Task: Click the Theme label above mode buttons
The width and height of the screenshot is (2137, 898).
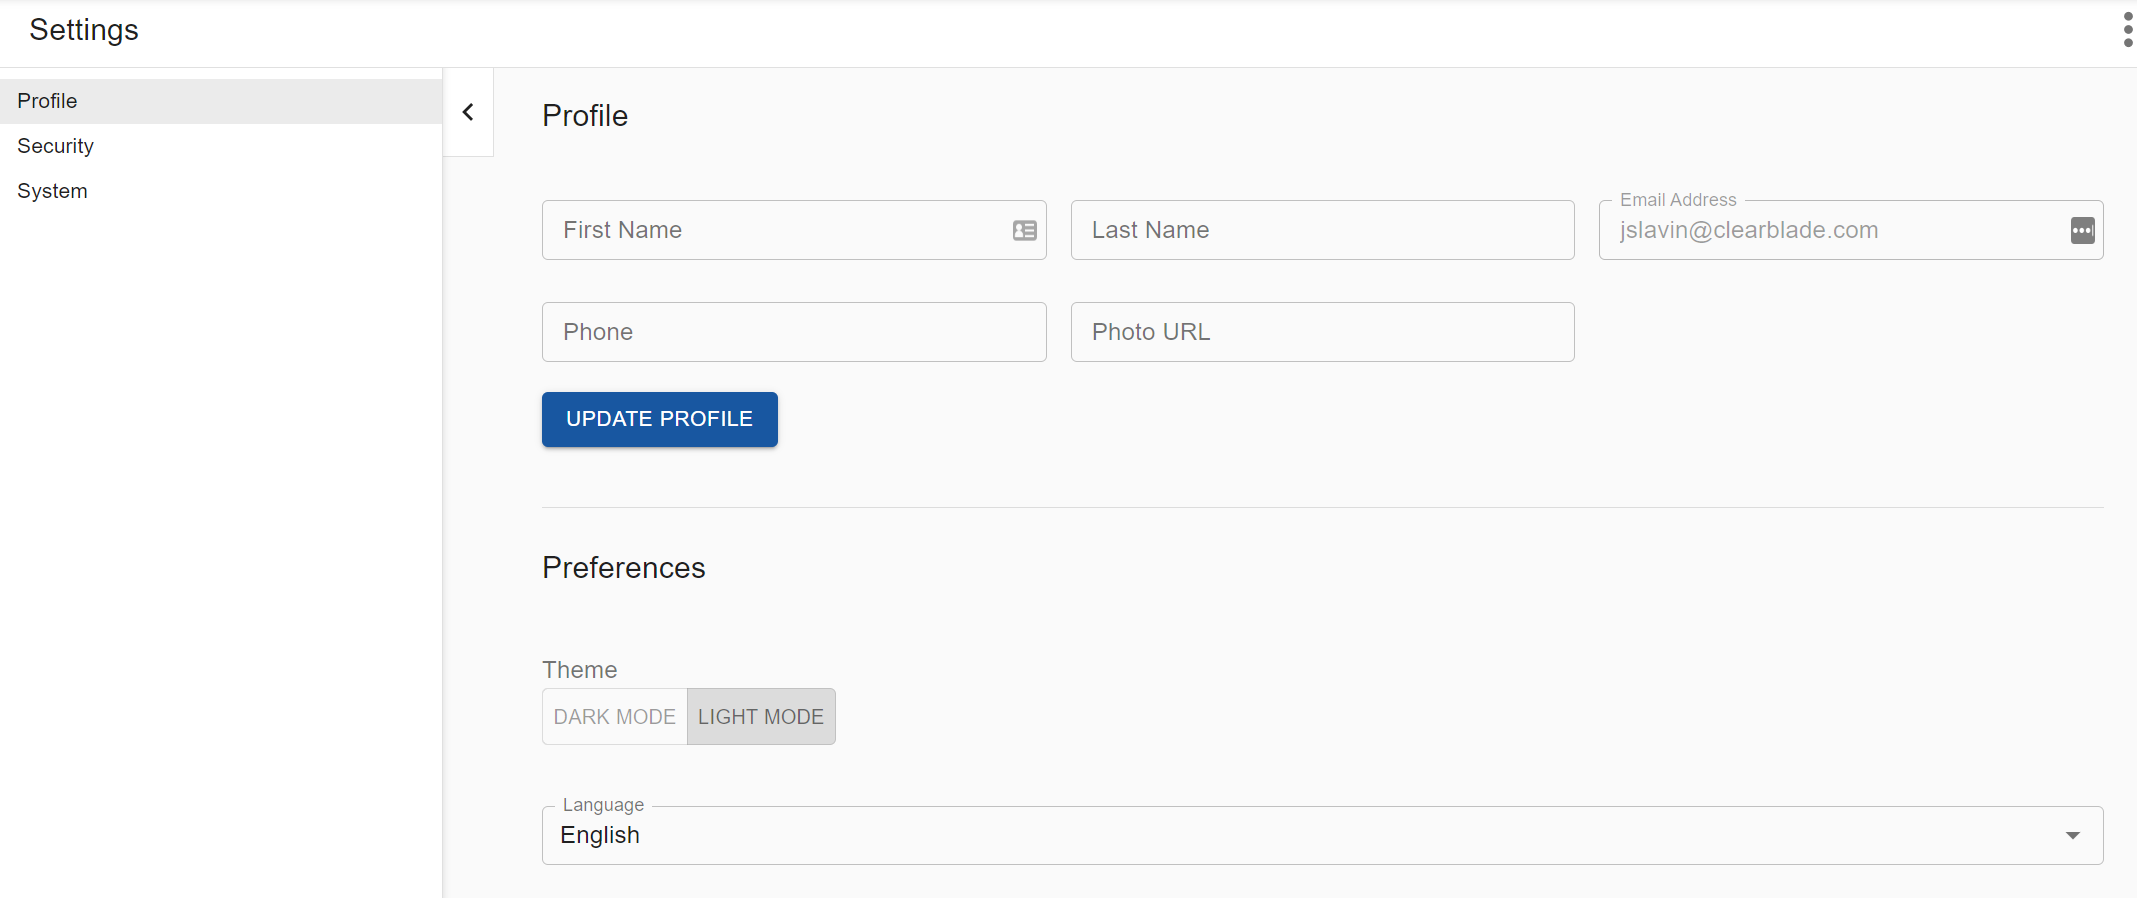Action: click(x=579, y=670)
